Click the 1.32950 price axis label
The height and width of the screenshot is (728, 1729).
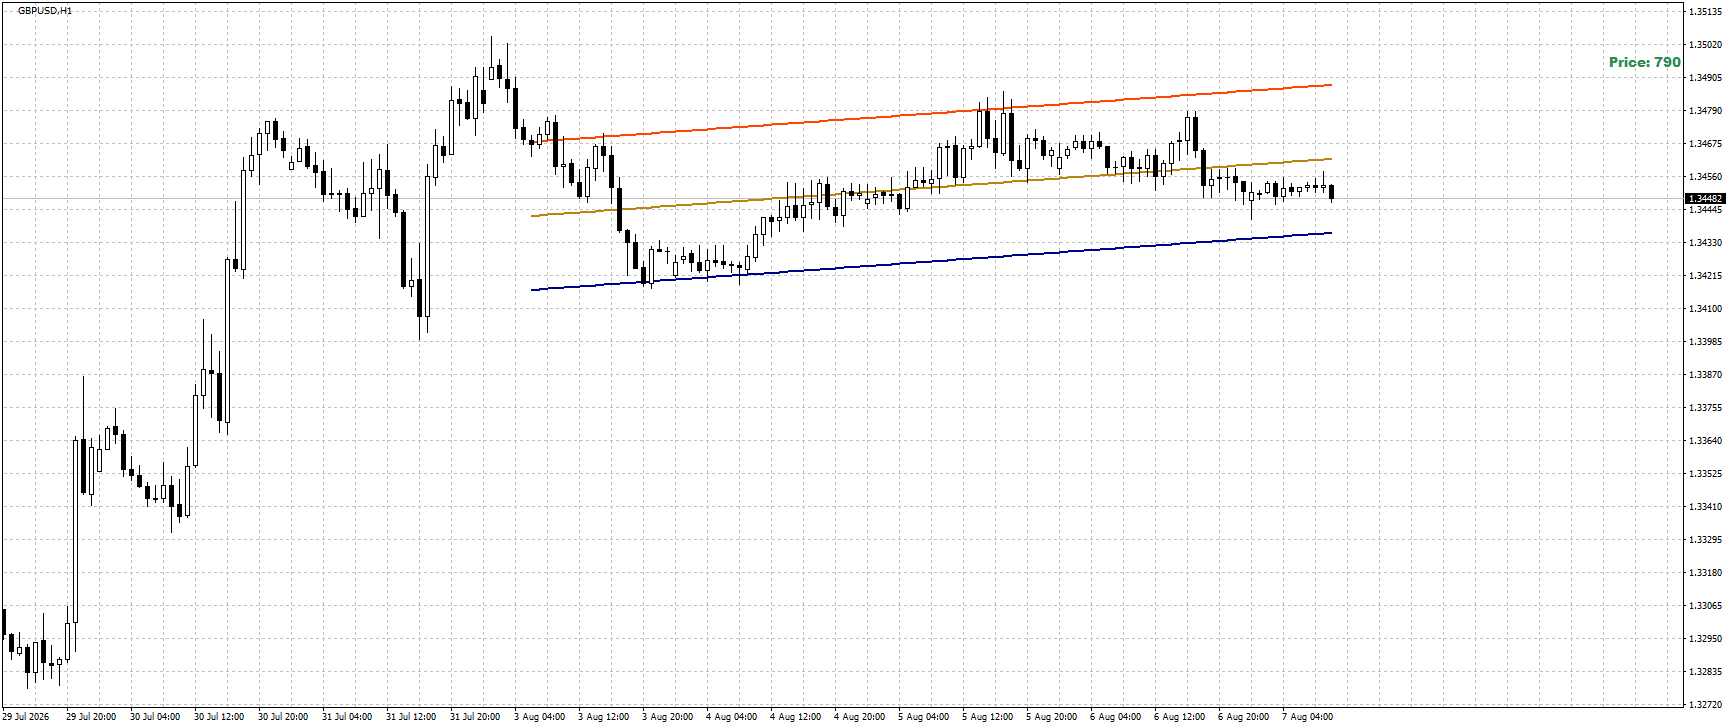click(1705, 639)
